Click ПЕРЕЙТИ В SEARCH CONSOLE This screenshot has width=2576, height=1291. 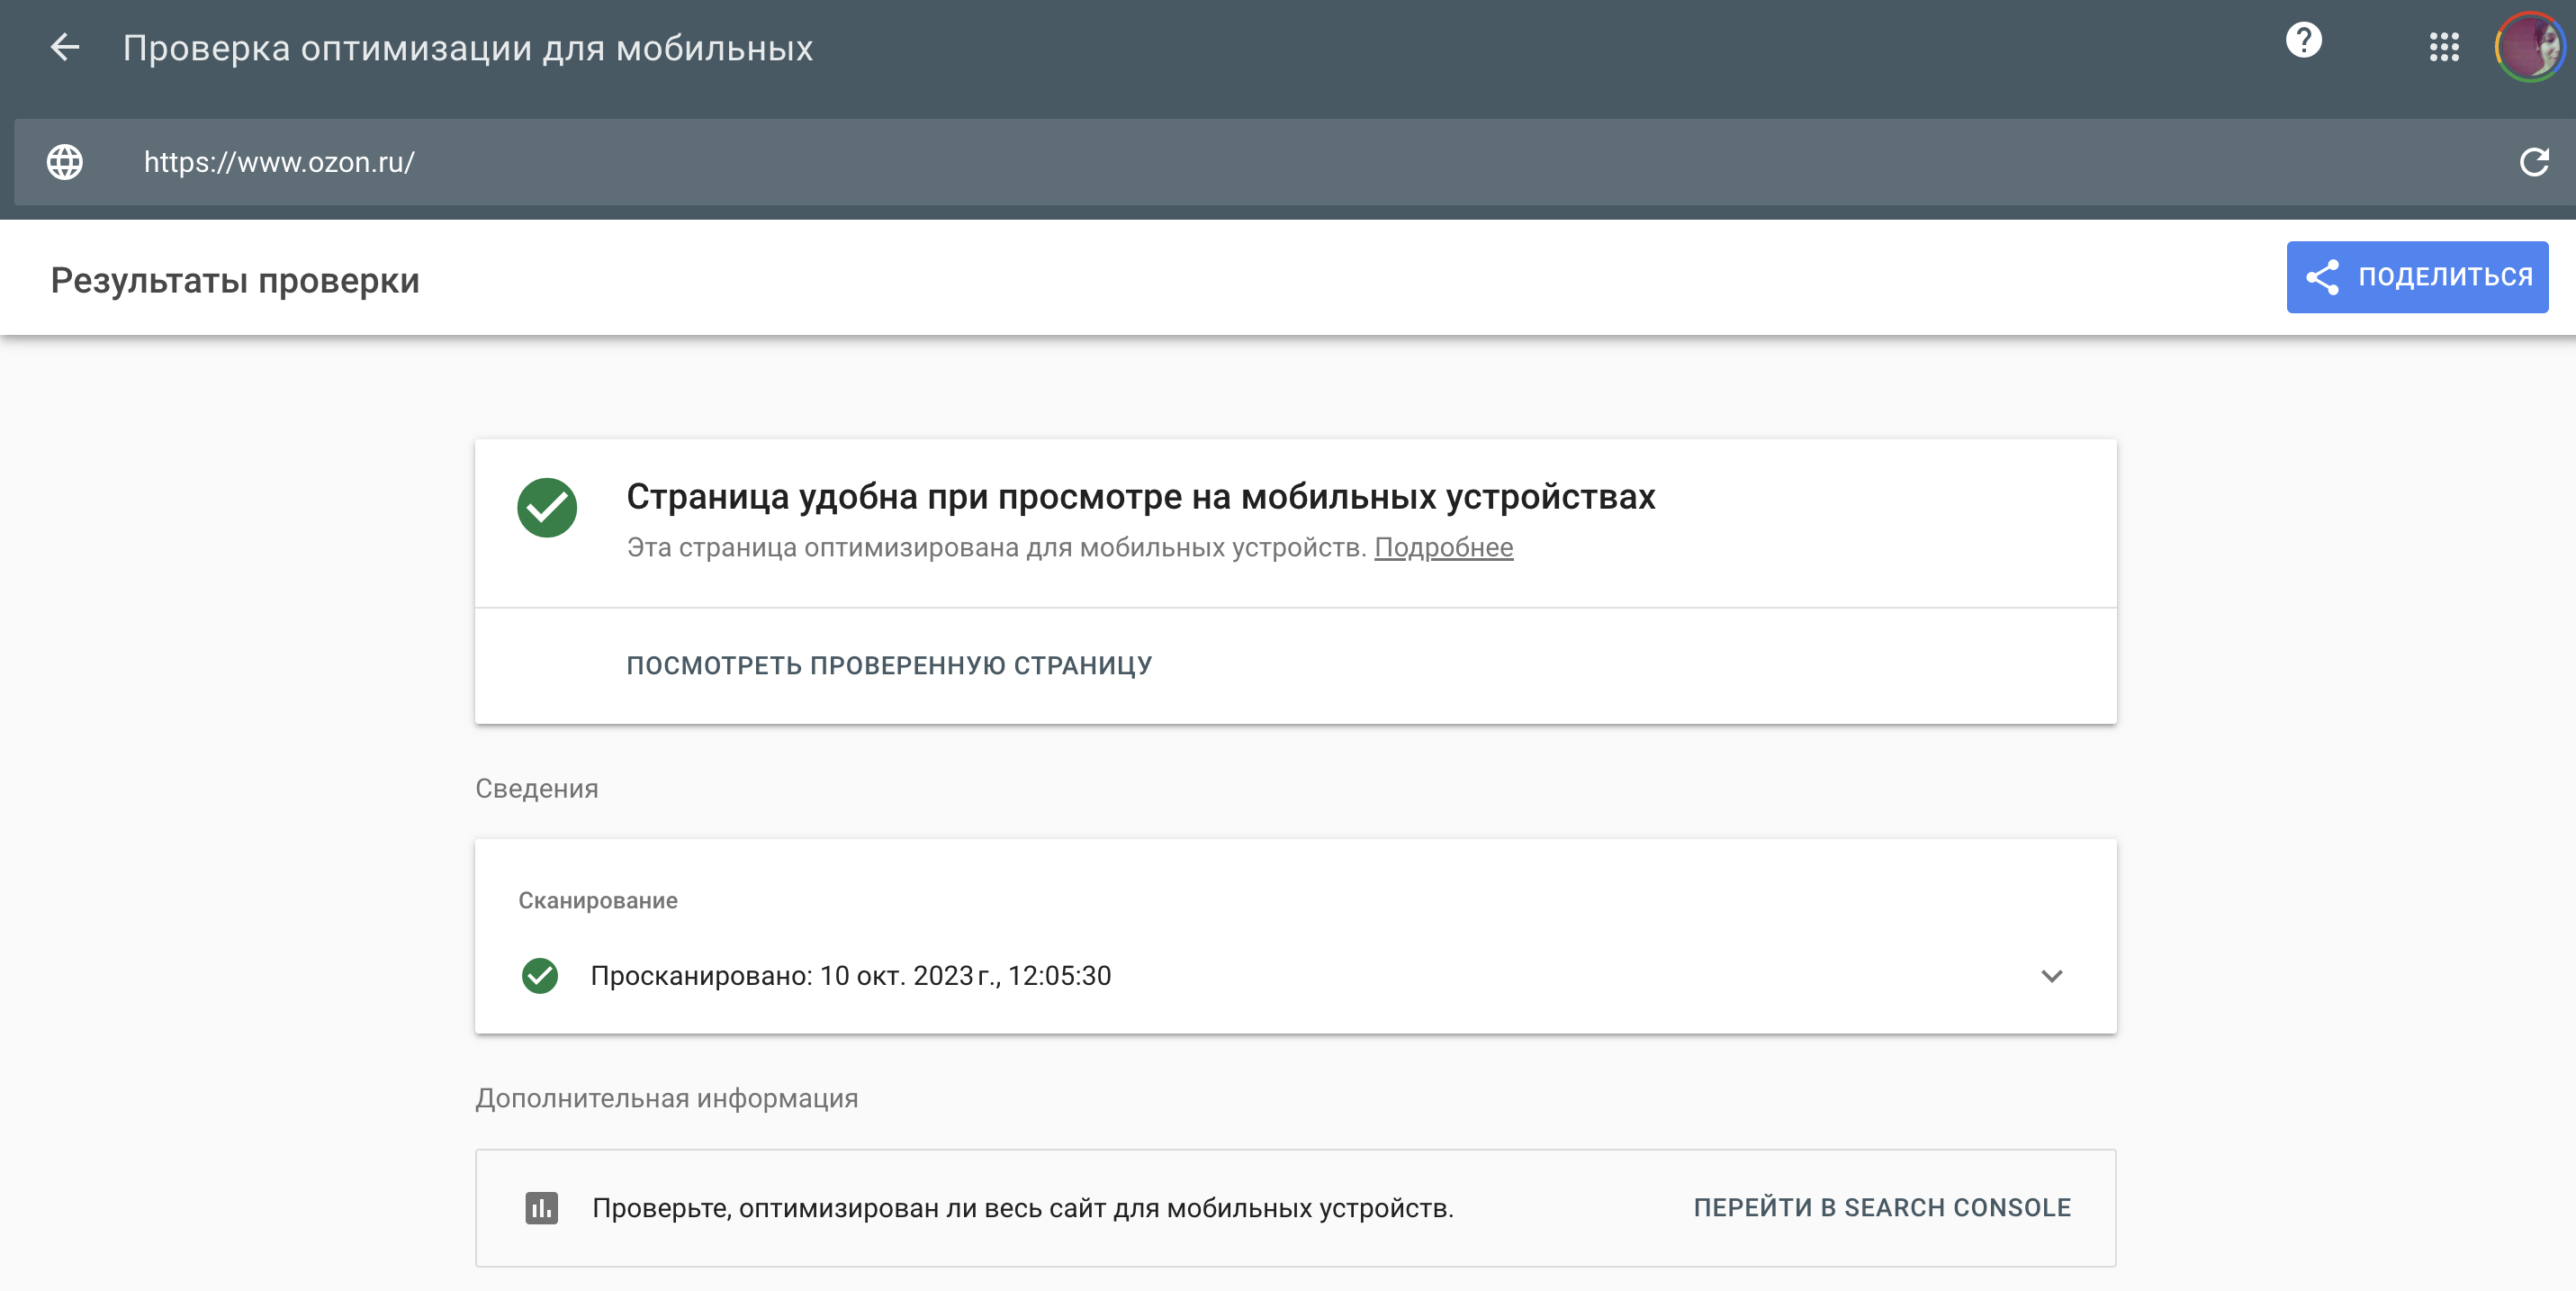[1882, 1208]
